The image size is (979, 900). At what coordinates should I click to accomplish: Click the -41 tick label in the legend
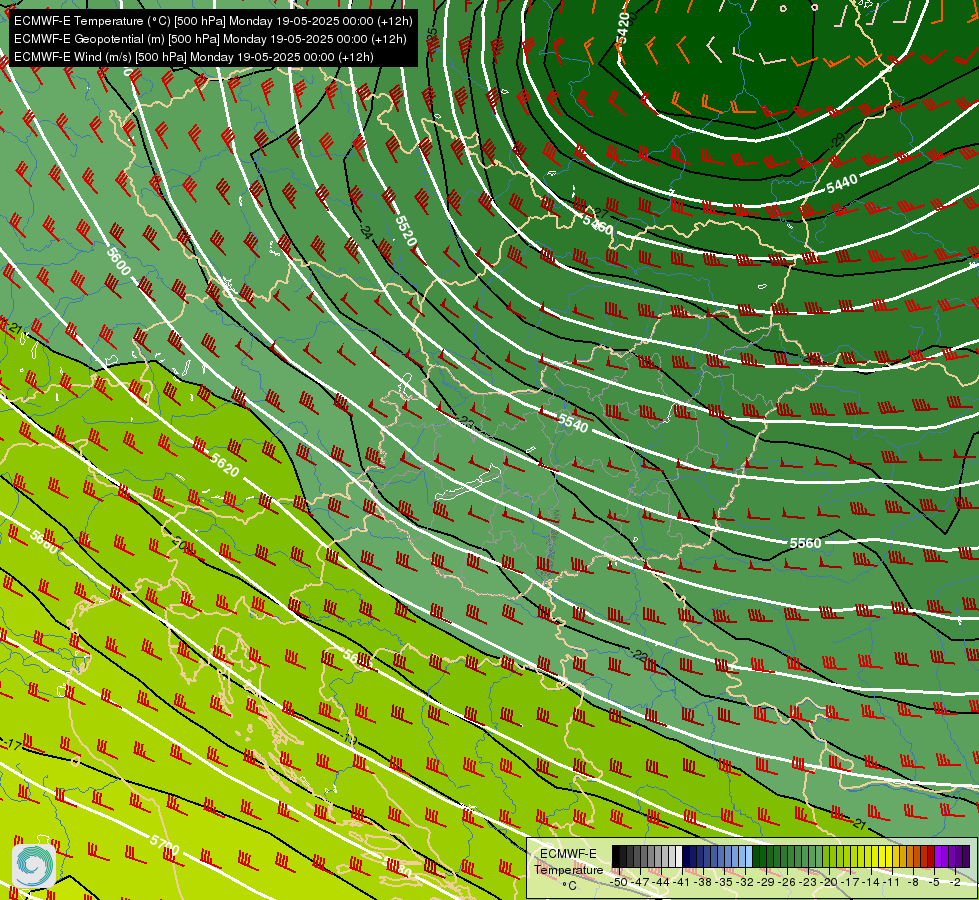point(681,882)
